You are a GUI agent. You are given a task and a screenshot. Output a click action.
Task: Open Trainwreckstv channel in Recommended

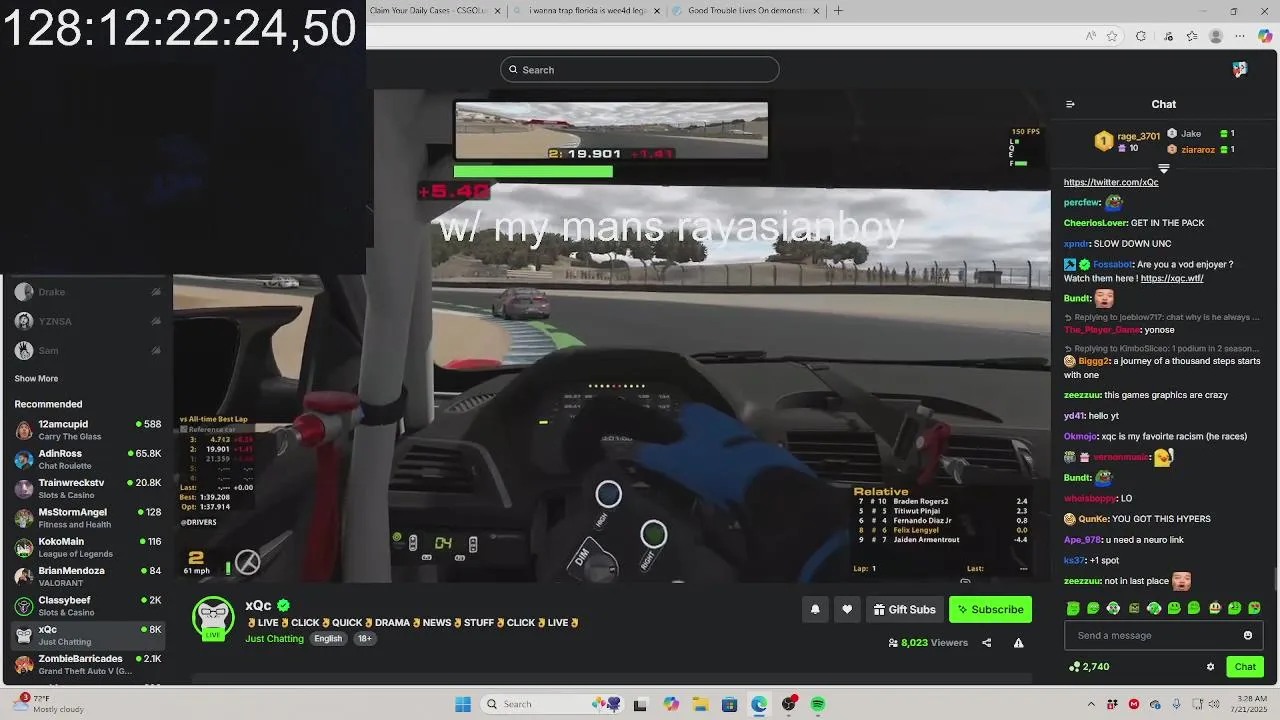point(87,488)
